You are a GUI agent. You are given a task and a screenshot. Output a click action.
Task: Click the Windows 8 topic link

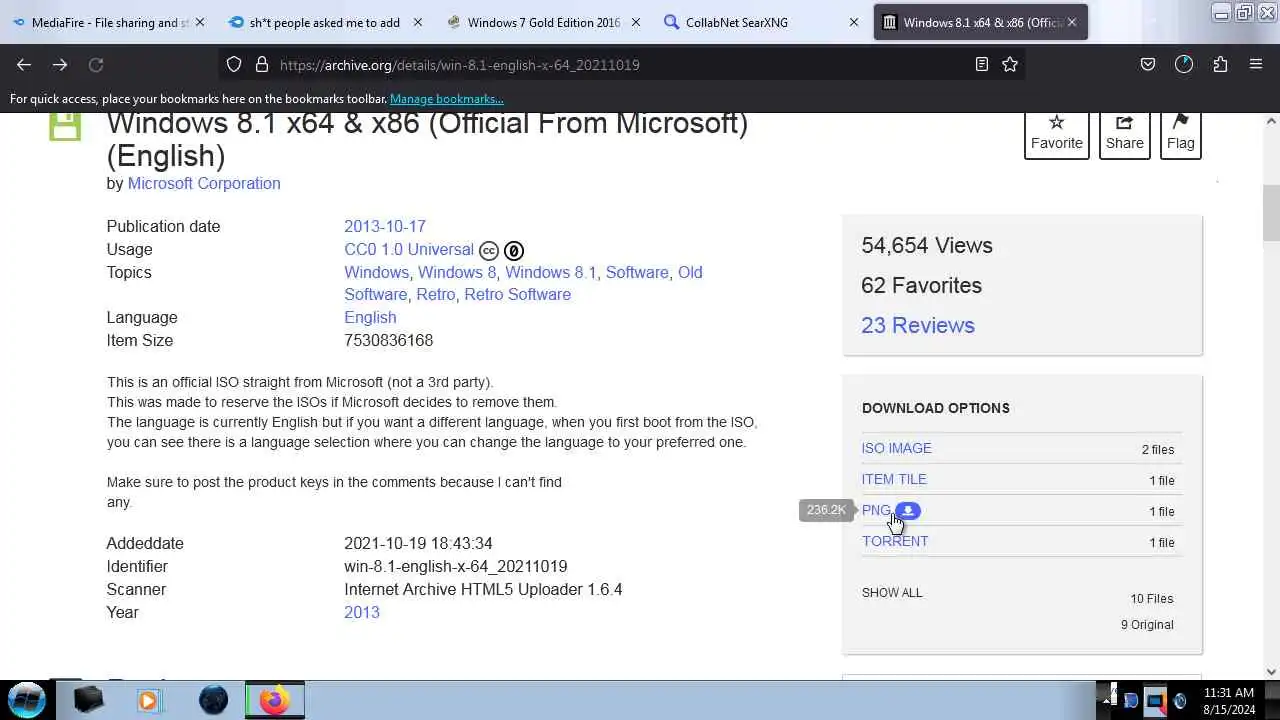(x=456, y=272)
